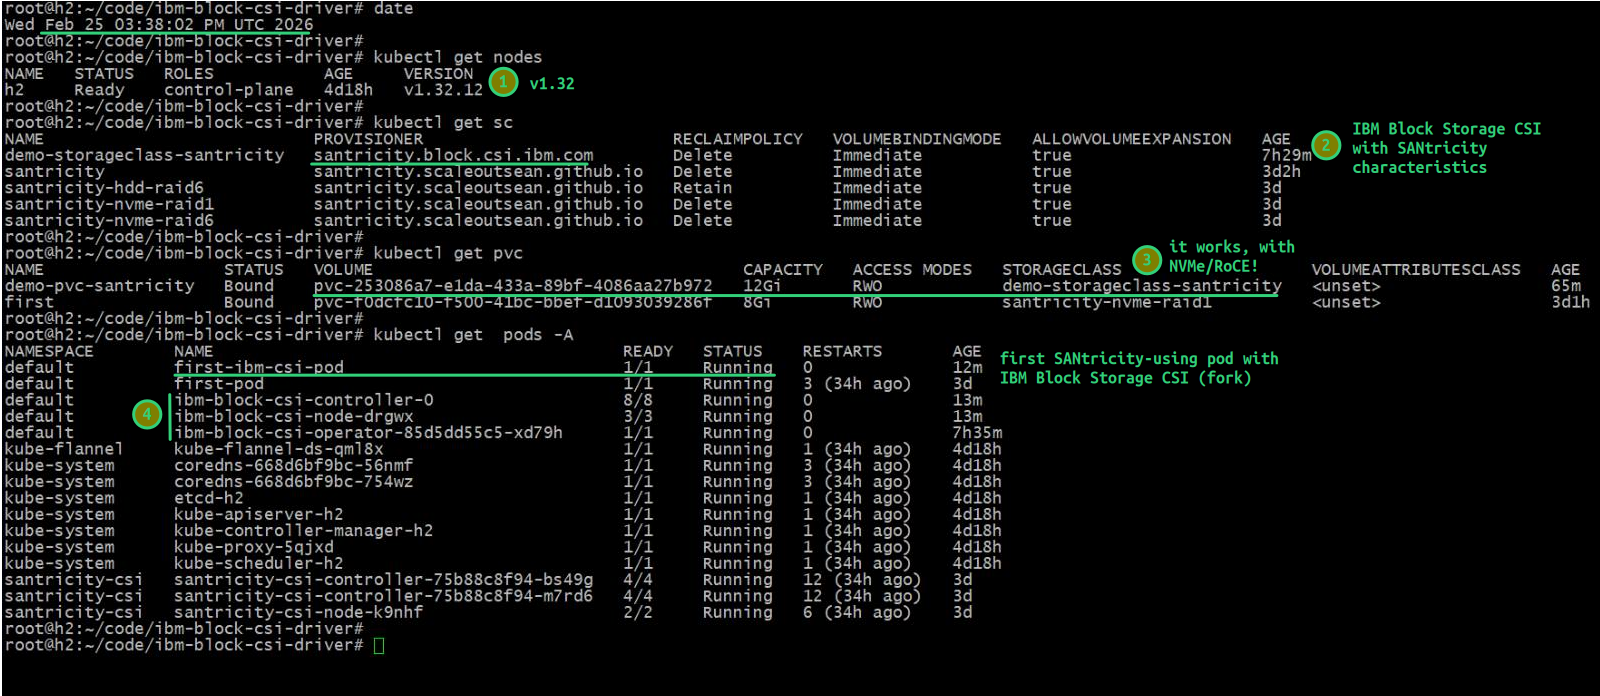Click 'demo-storageclass-santricity' in the STORAGECLASS column
Viewport: 1600px width, 696px height.
1142,286
